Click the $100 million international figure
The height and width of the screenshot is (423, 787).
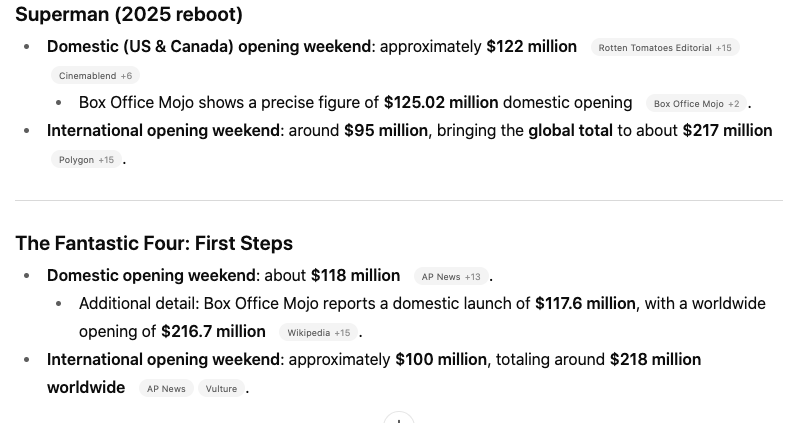(x=441, y=359)
